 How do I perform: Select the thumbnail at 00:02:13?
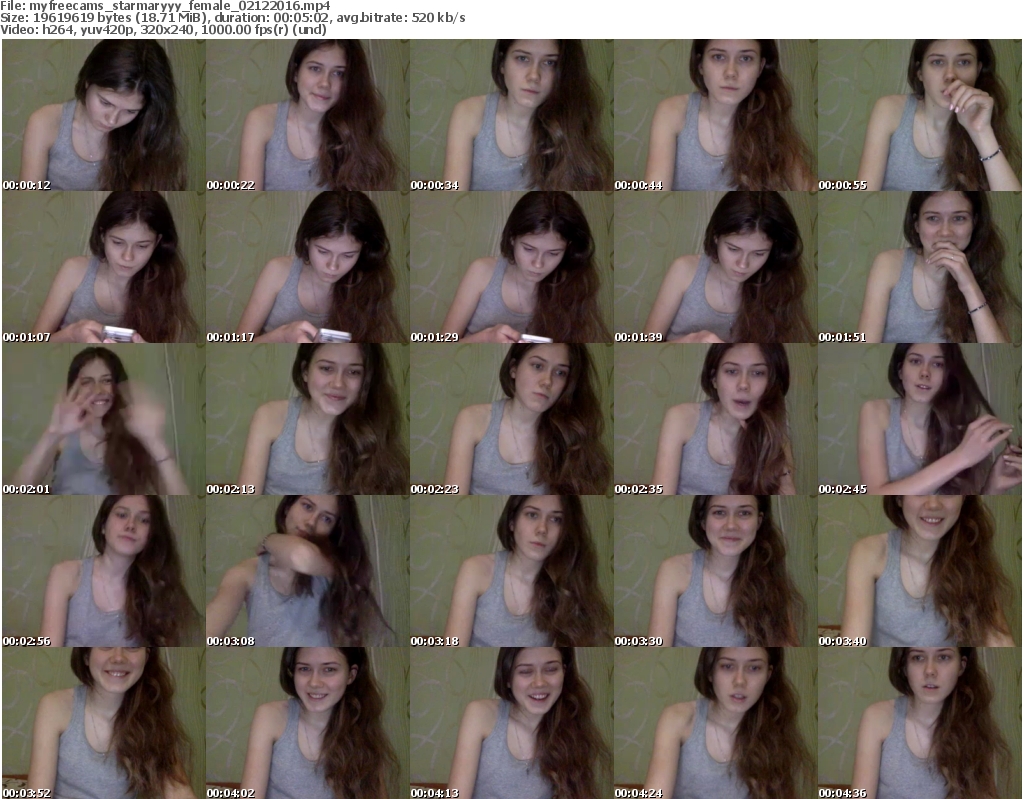[x=307, y=420]
